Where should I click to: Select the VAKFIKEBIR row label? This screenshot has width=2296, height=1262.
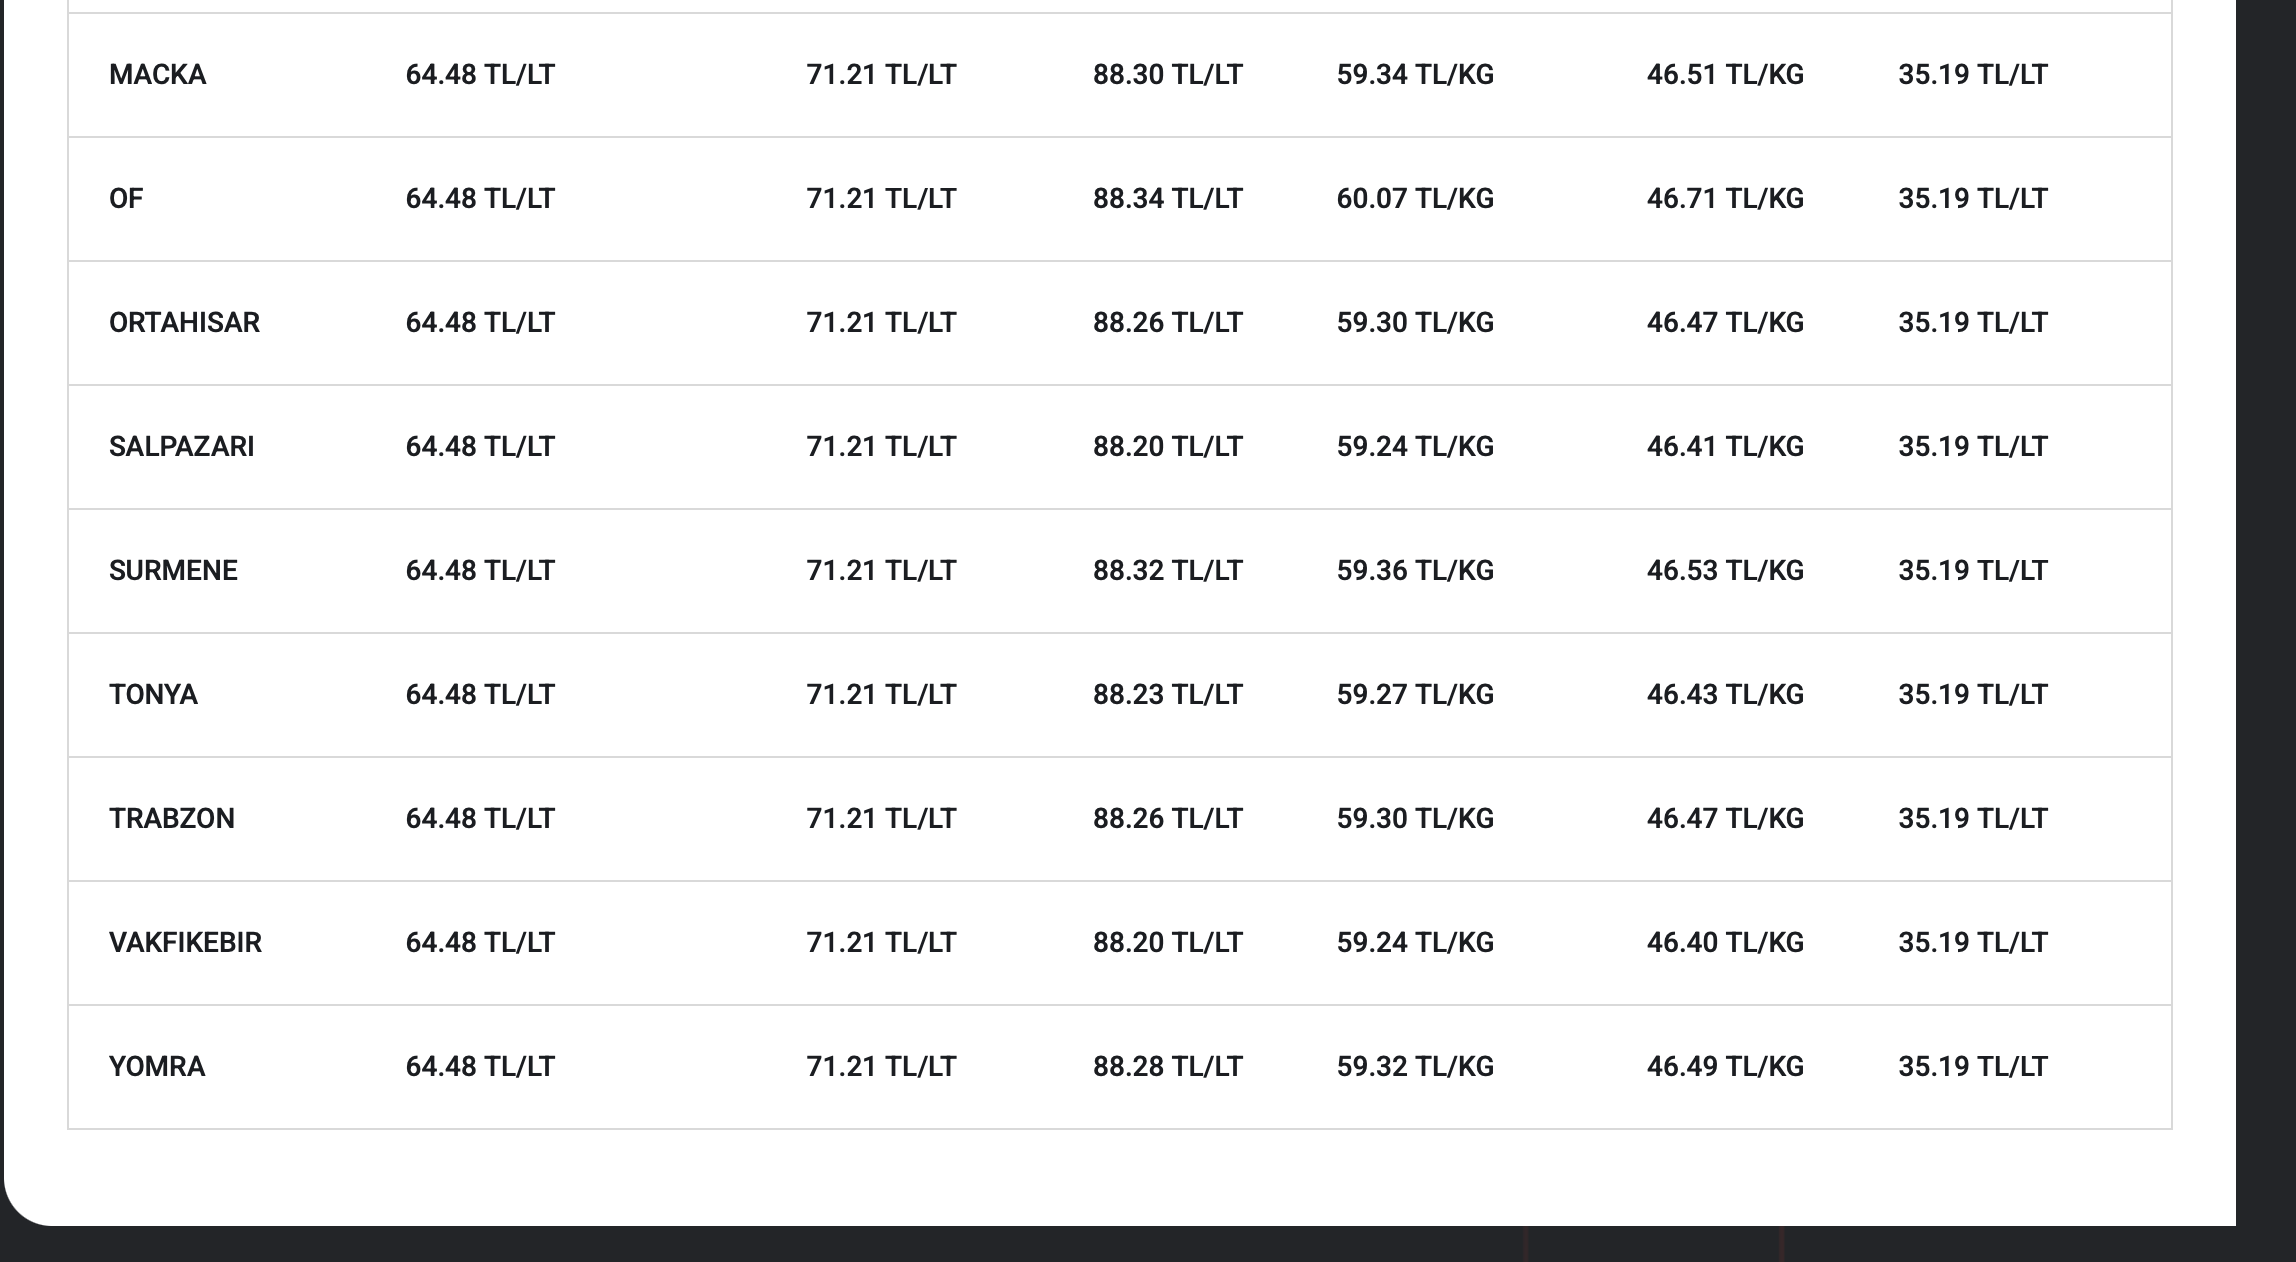point(185,943)
